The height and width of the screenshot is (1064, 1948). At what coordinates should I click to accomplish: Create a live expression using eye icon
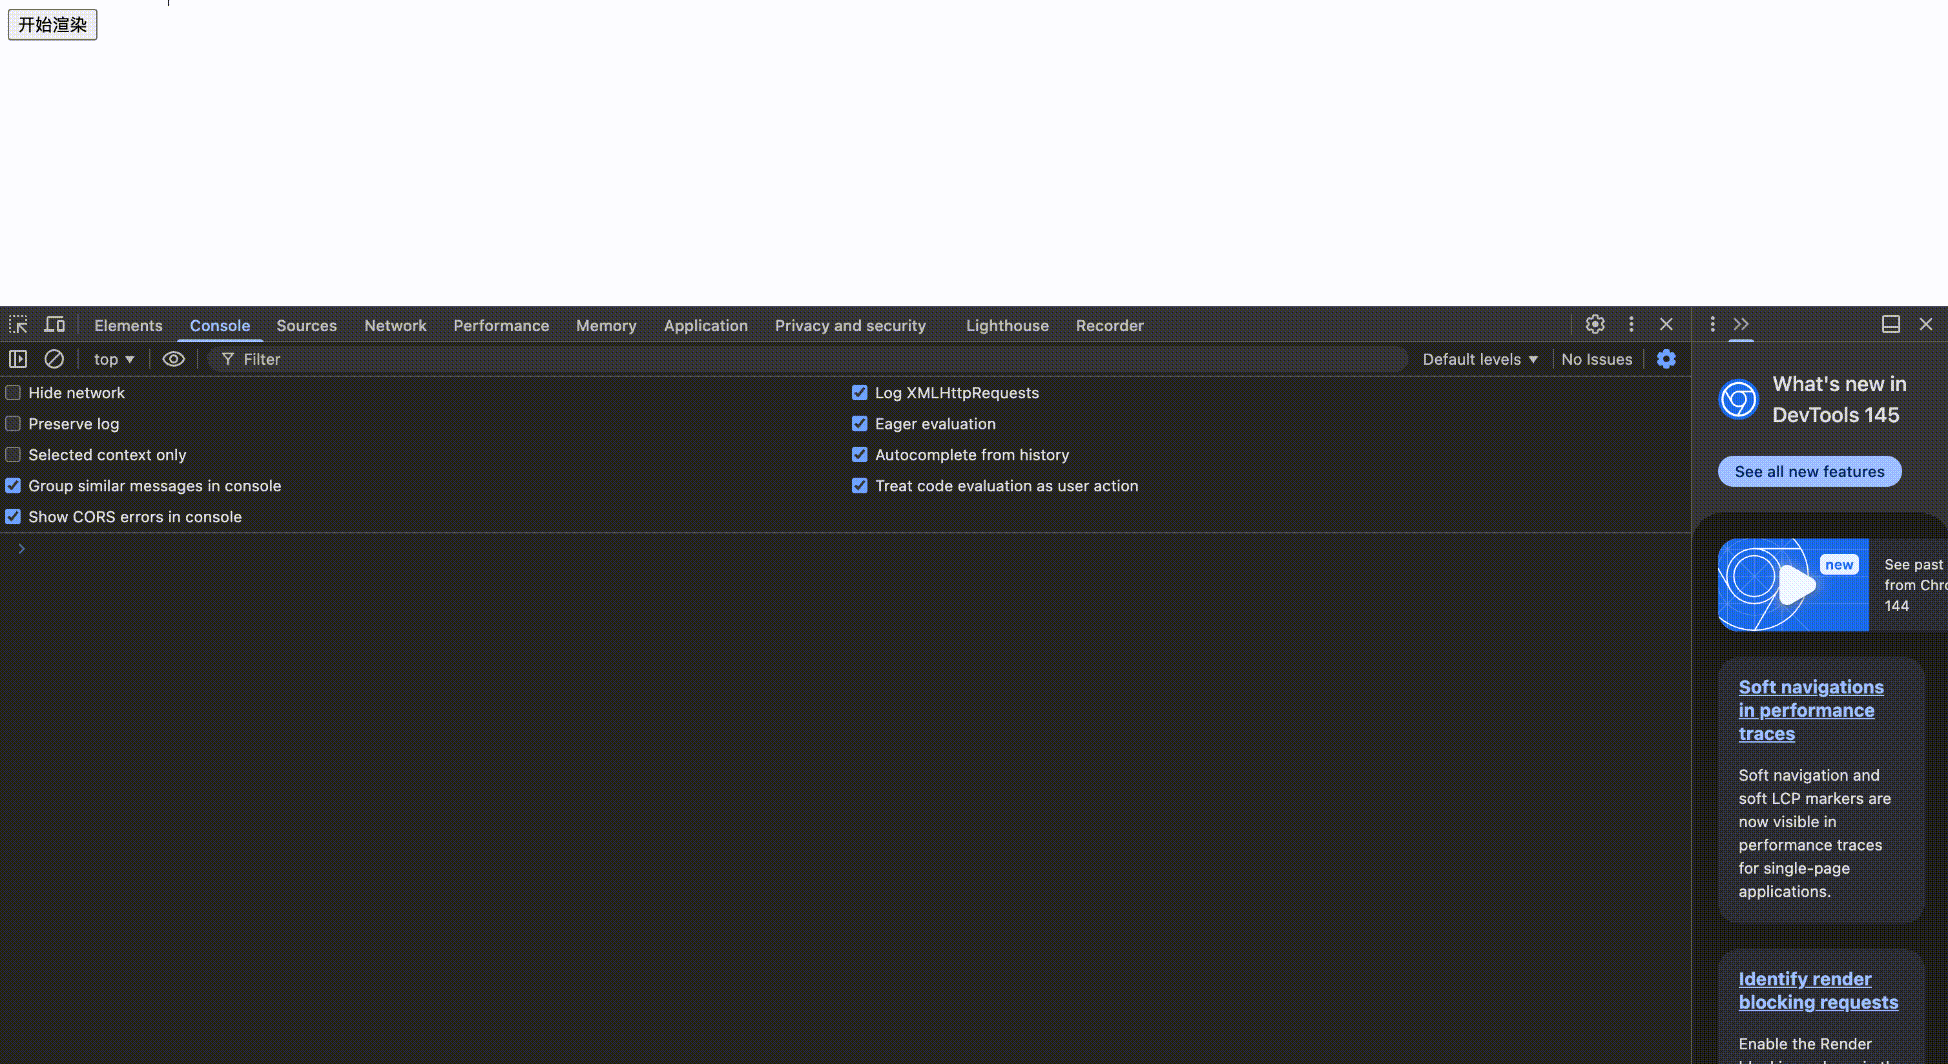click(x=173, y=359)
